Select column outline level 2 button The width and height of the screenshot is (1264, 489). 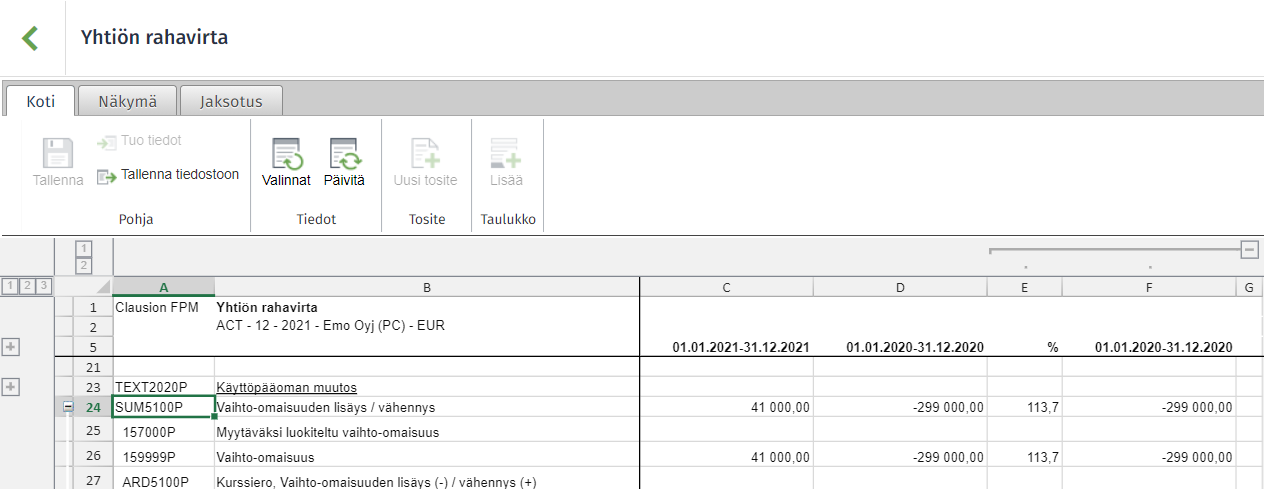84,265
